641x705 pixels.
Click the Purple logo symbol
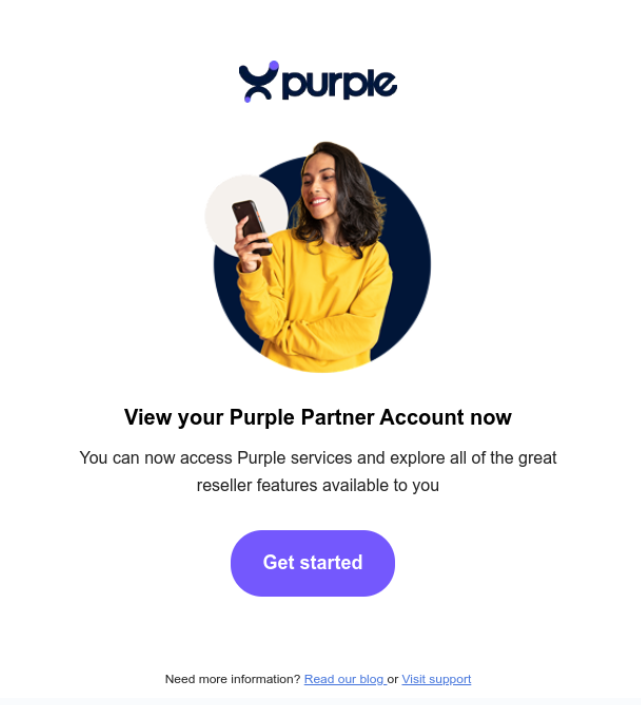pyautogui.click(x=258, y=82)
